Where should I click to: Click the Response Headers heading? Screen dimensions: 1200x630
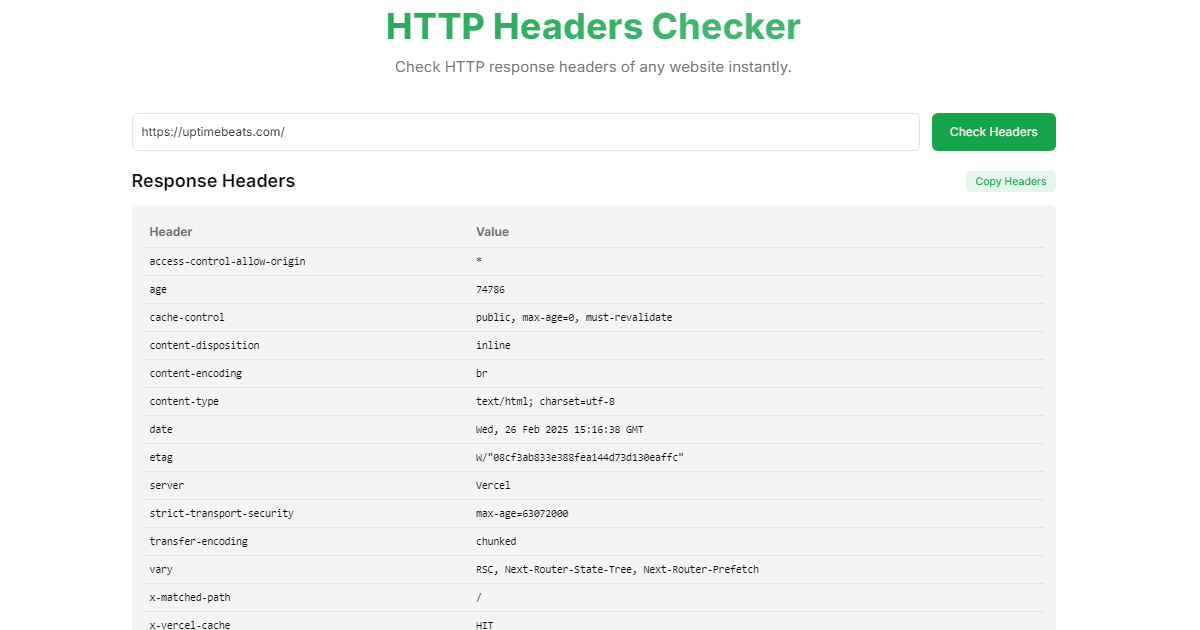tap(213, 181)
